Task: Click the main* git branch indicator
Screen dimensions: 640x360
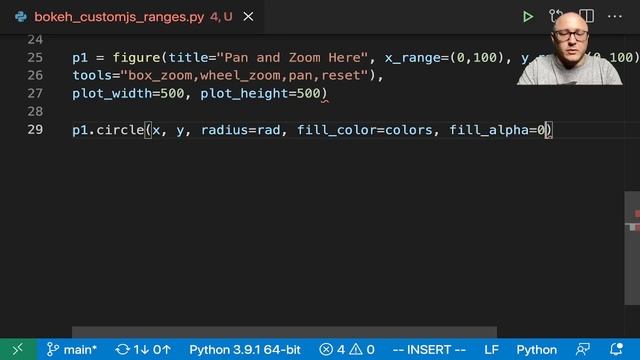Action: (71, 349)
